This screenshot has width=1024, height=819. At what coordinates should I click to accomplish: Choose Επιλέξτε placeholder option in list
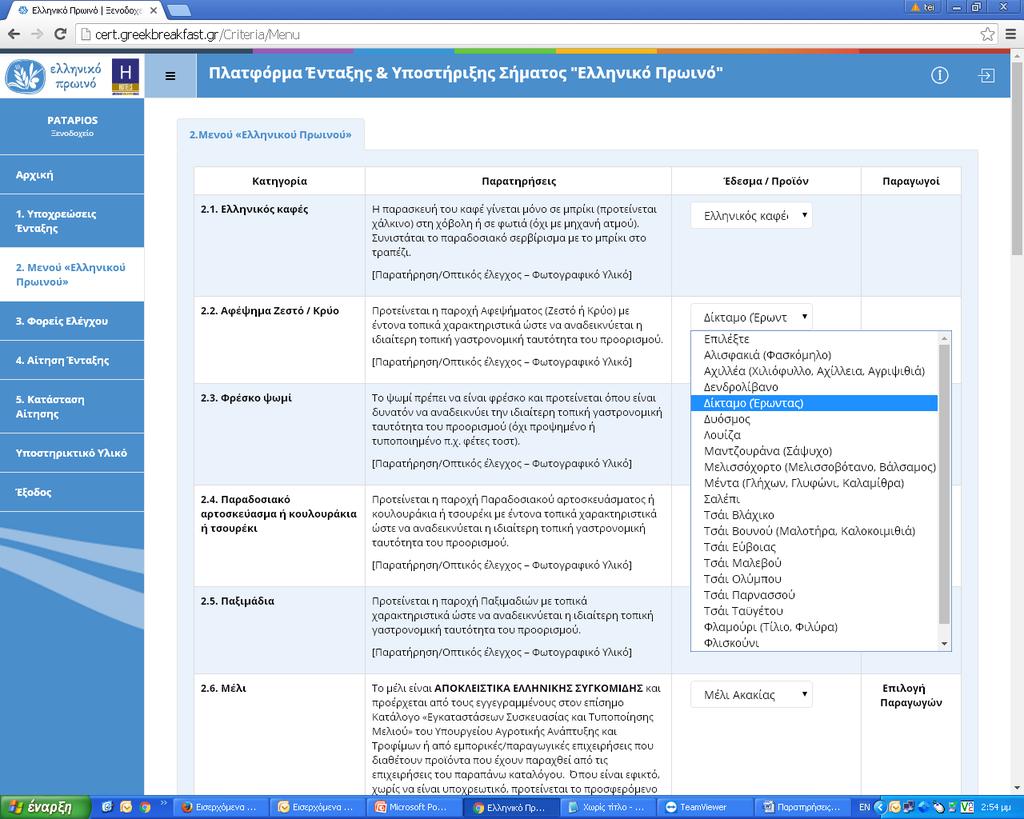tap(814, 339)
